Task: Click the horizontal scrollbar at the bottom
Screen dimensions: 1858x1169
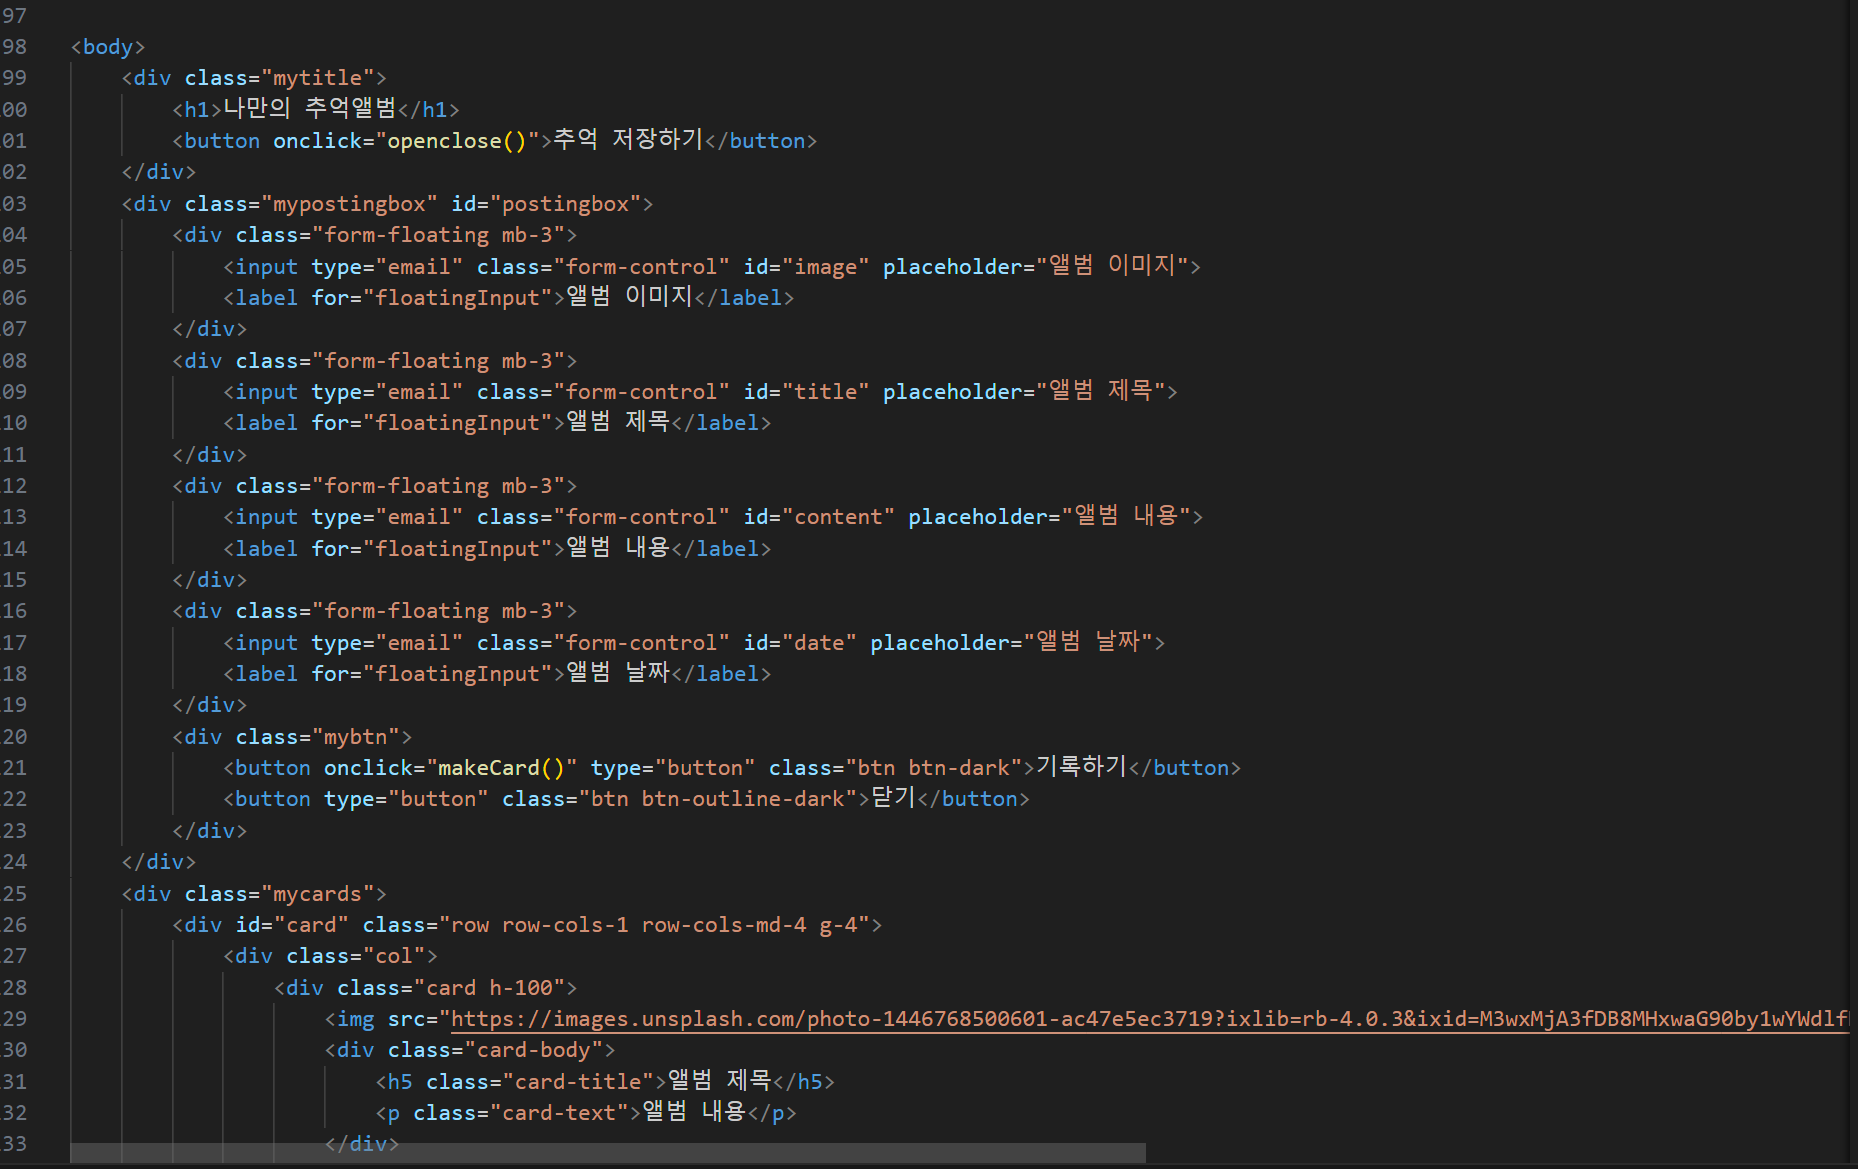Action: pyautogui.click(x=608, y=1153)
